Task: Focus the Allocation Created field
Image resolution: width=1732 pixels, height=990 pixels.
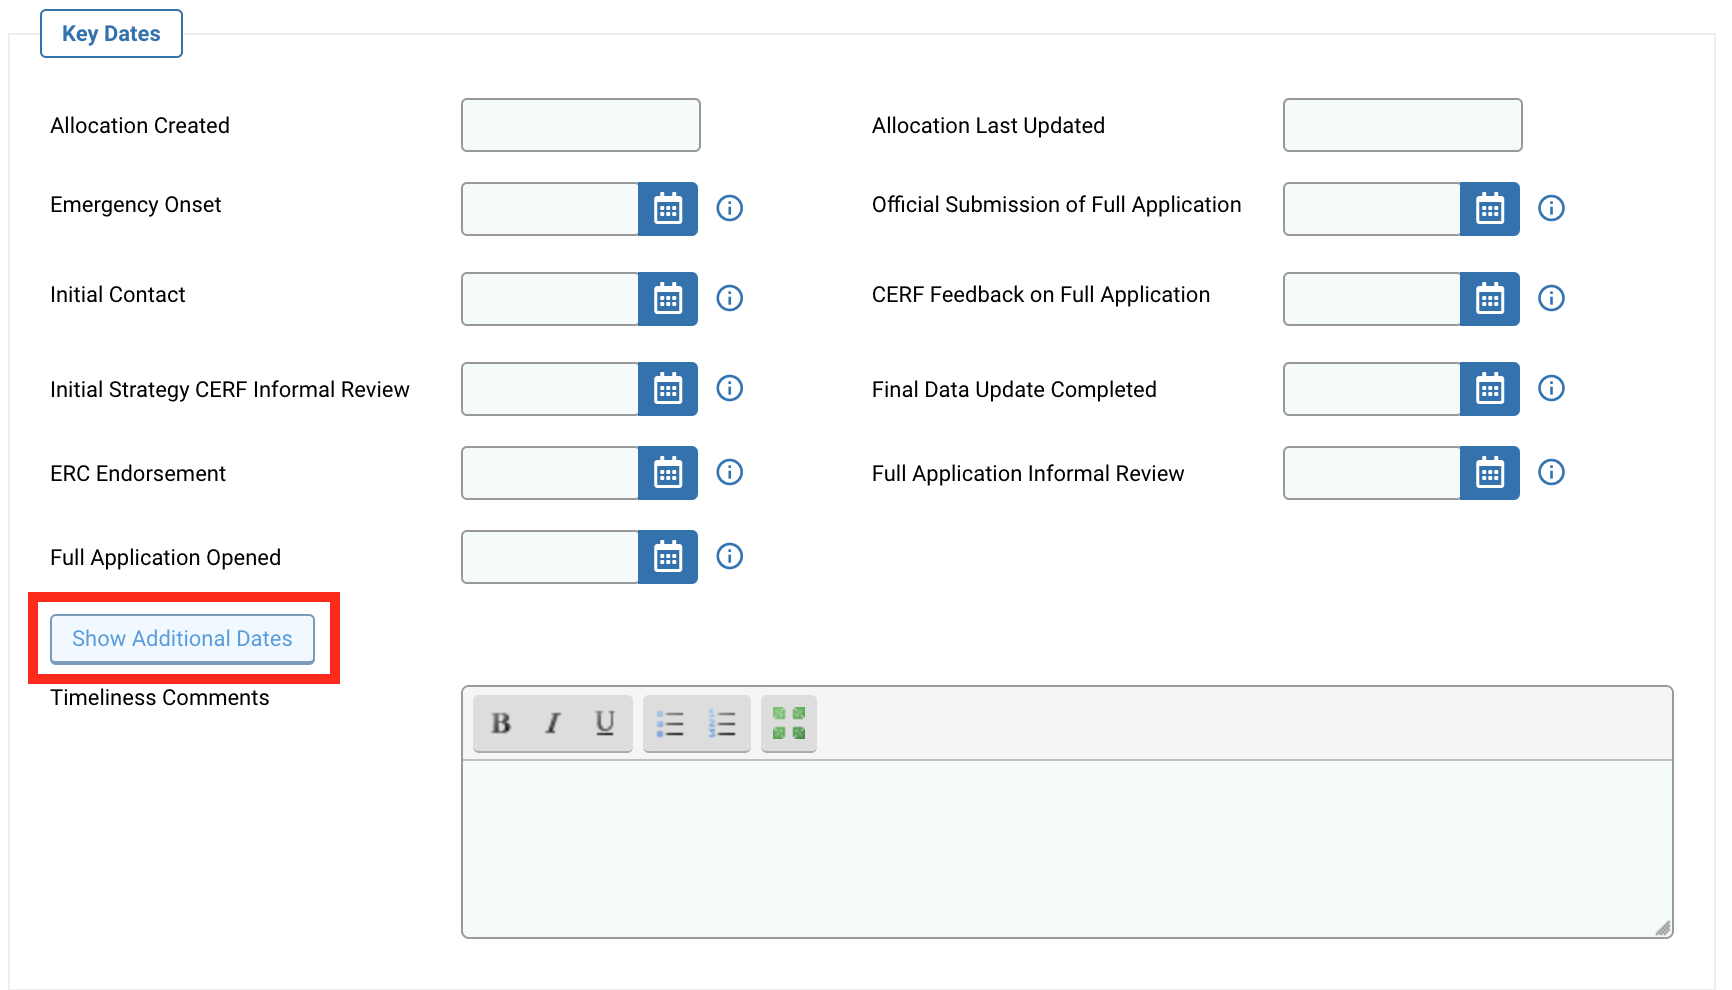Action: [x=581, y=125]
